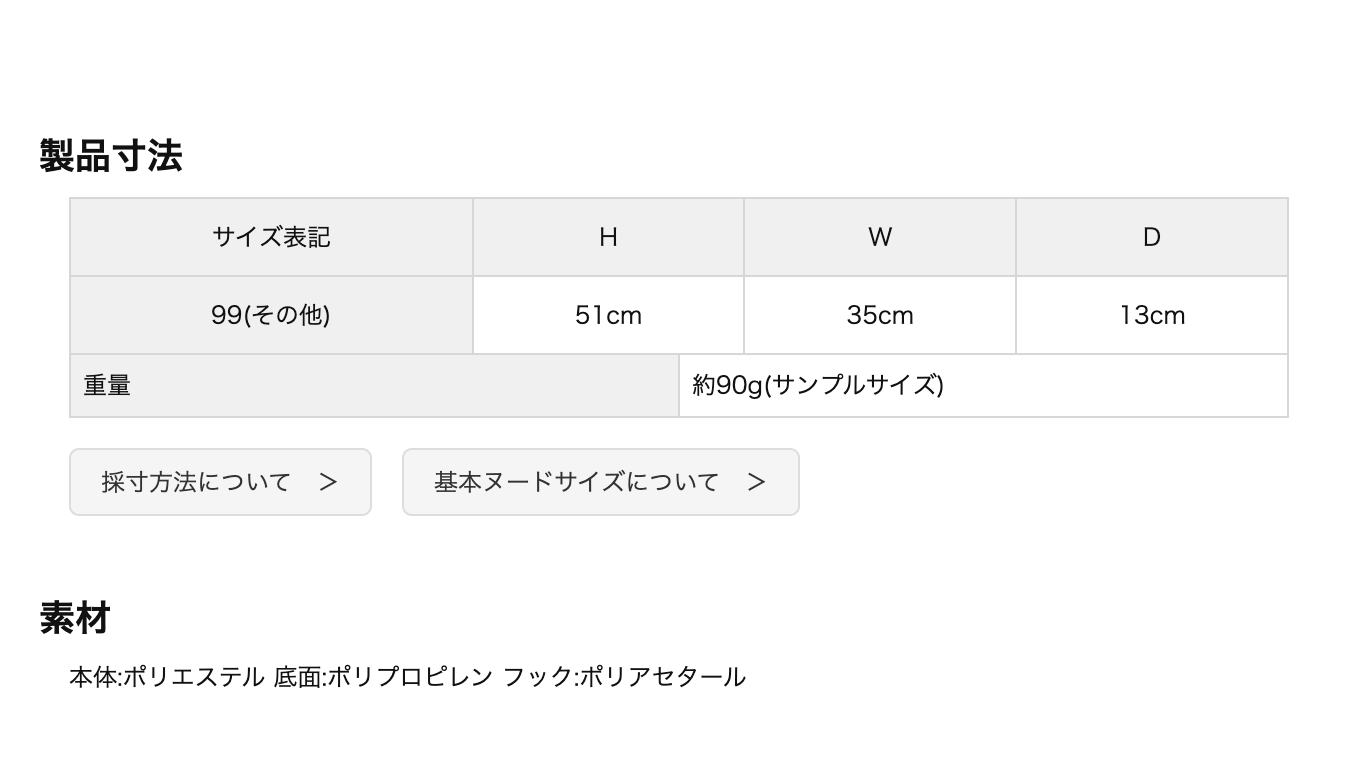Open the 基本ヌードサイズについて button
This screenshot has height=764, width=1366.
click(576, 482)
